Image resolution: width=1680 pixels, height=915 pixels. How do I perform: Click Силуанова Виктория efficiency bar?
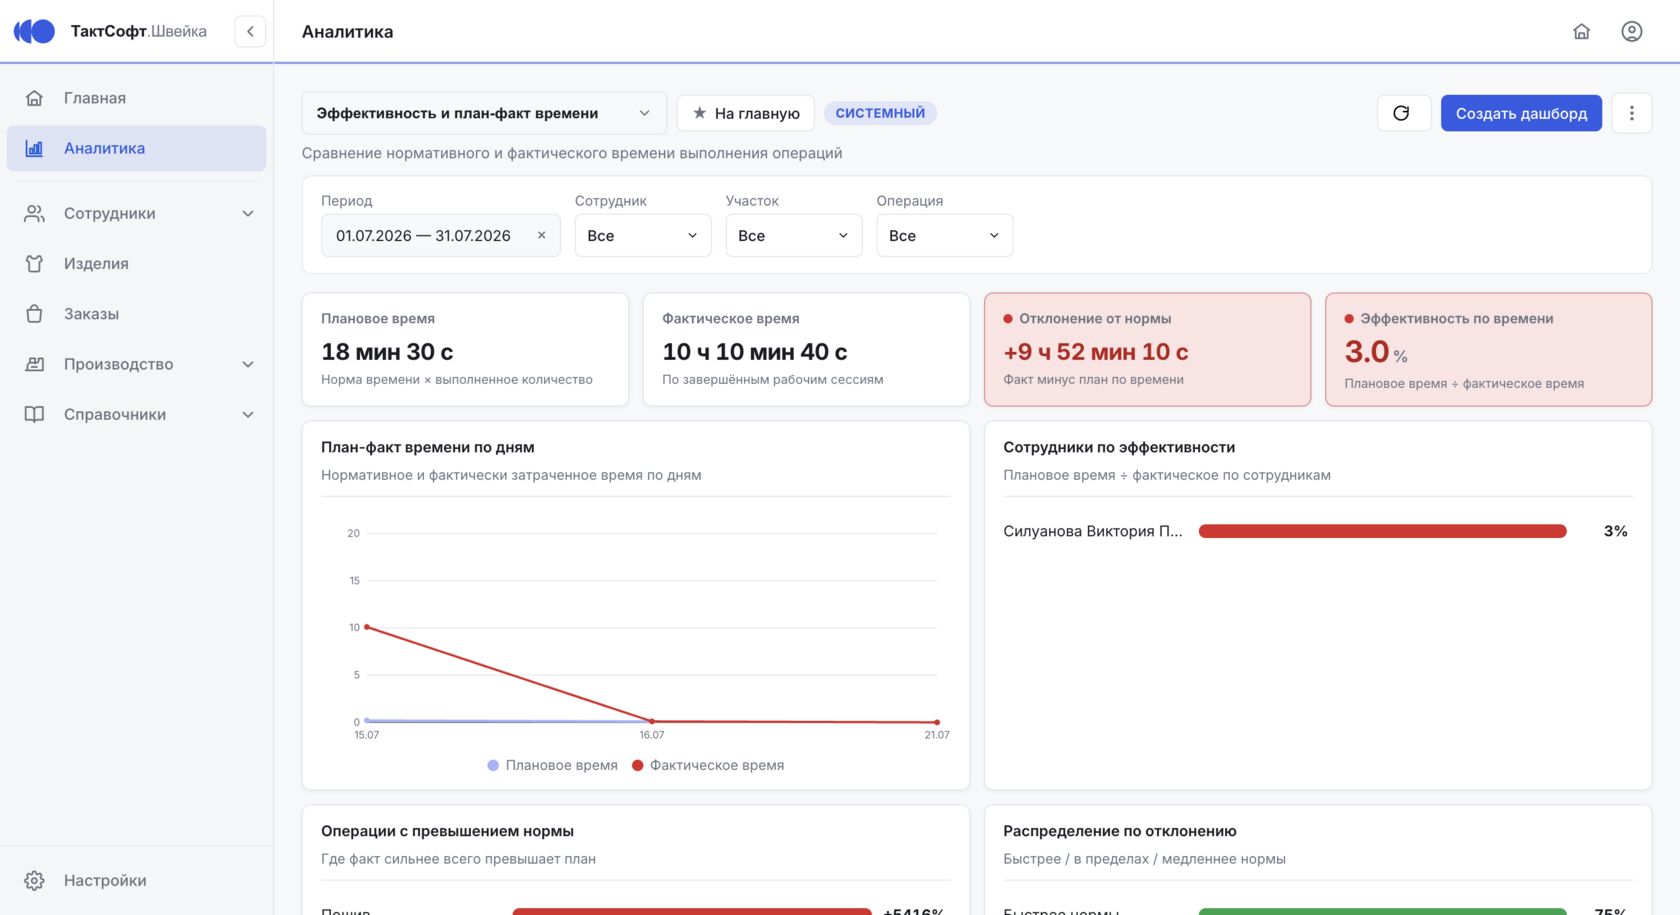click(1382, 531)
